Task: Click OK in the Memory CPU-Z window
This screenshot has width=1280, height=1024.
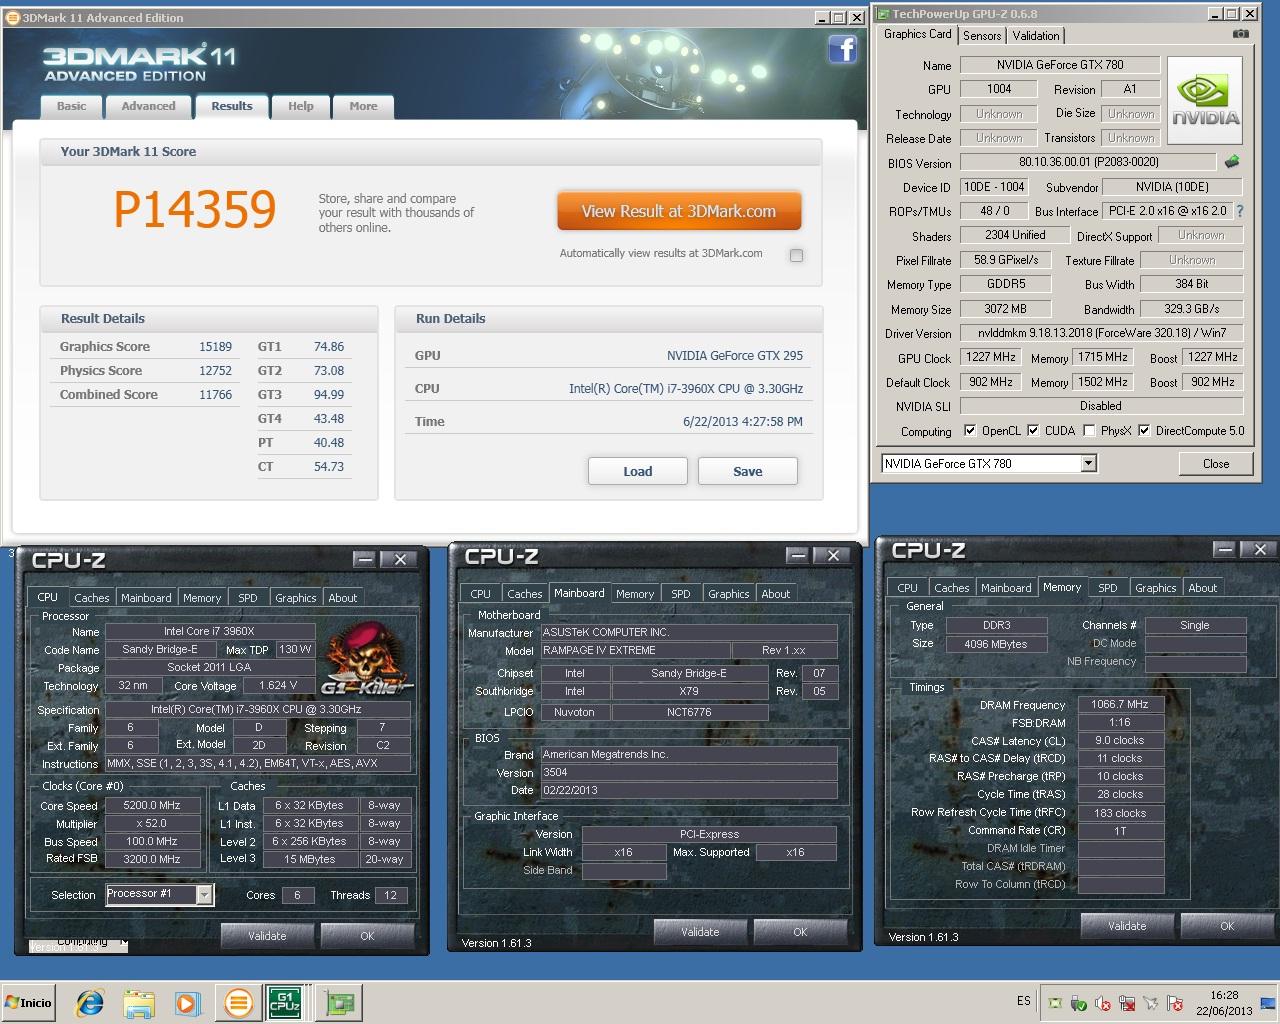Action: tap(1227, 926)
